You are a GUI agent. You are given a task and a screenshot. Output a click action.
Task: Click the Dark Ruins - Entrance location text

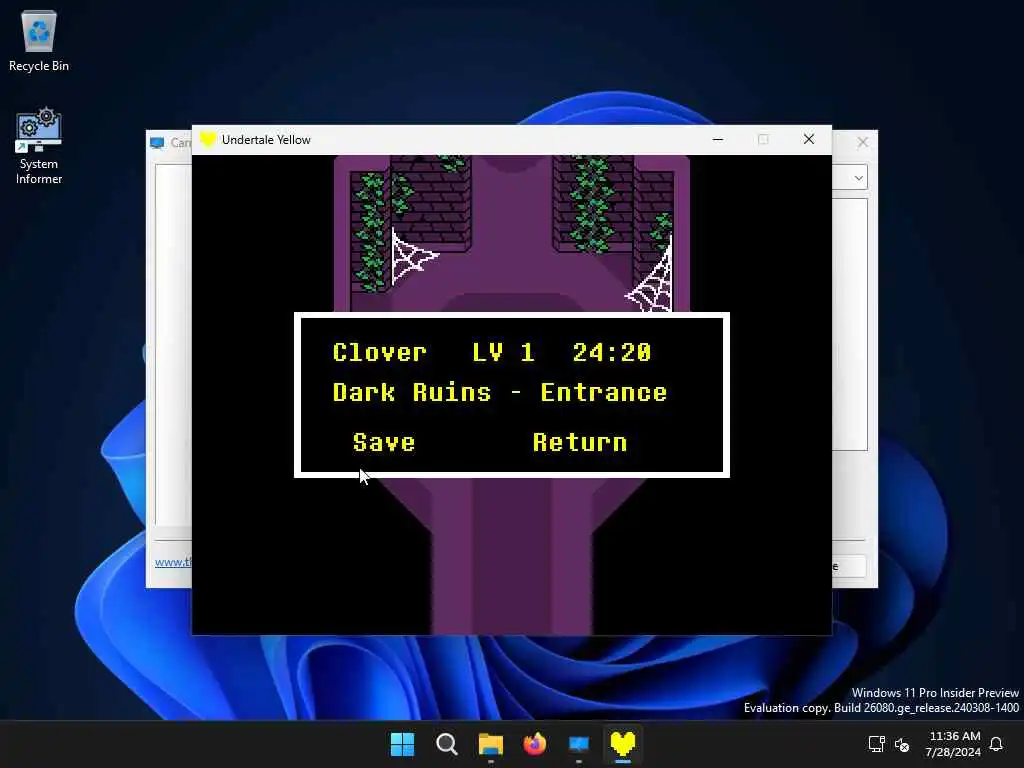(x=500, y=392)
